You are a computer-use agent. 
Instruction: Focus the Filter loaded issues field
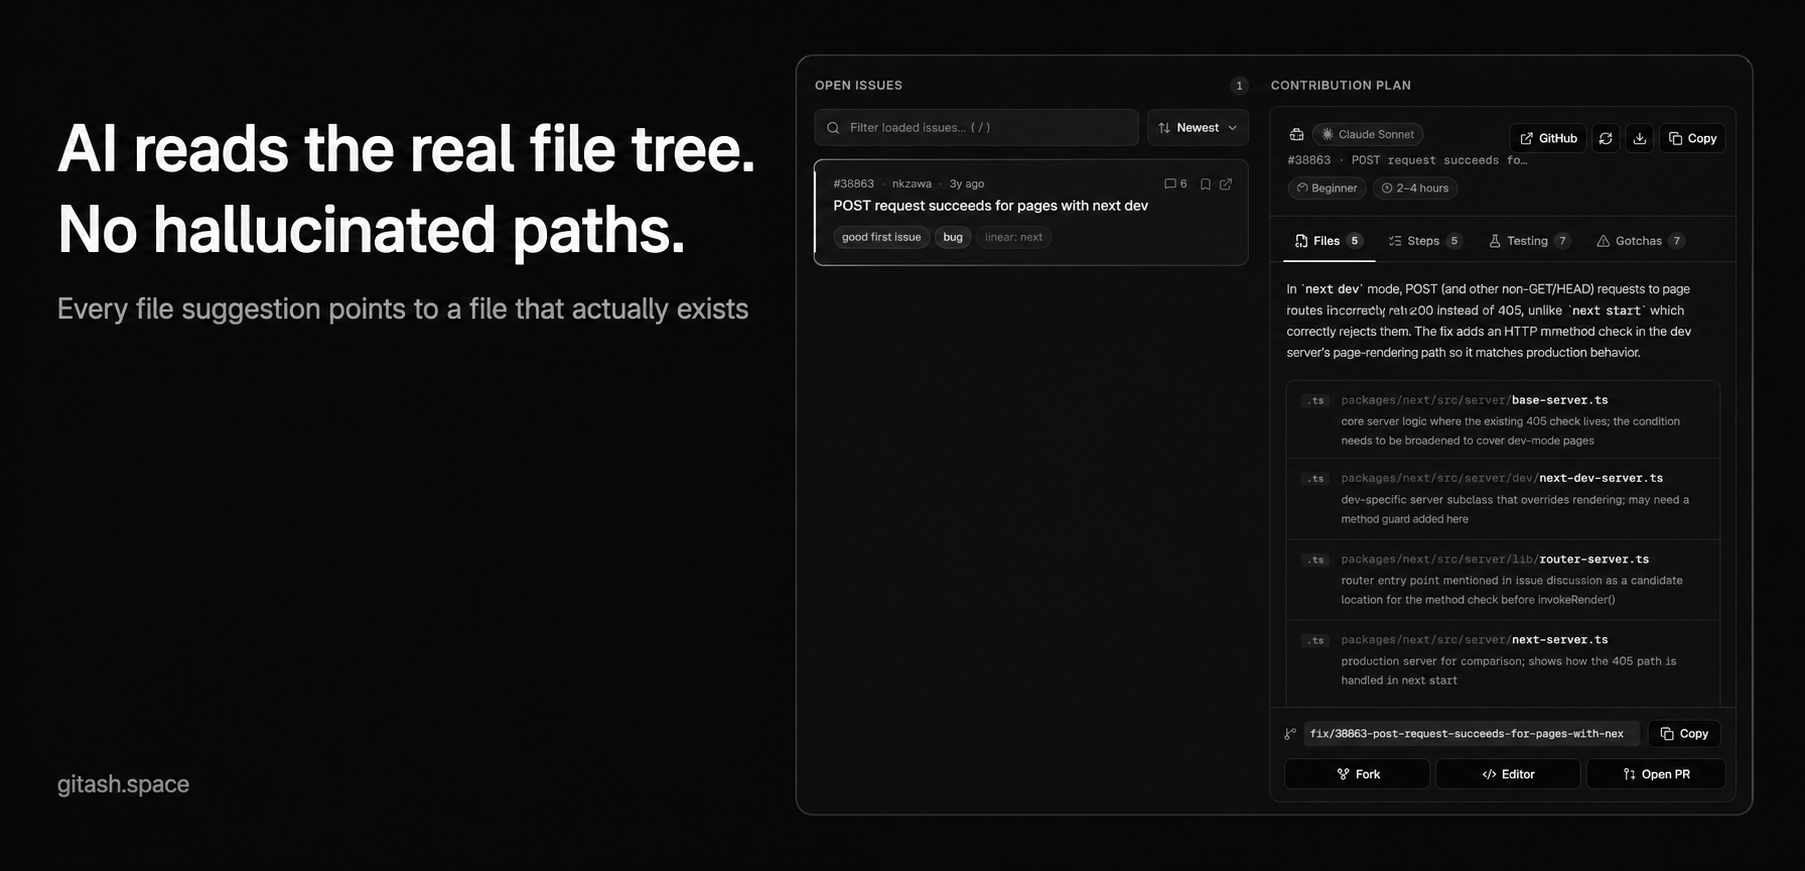coord(976,128)
